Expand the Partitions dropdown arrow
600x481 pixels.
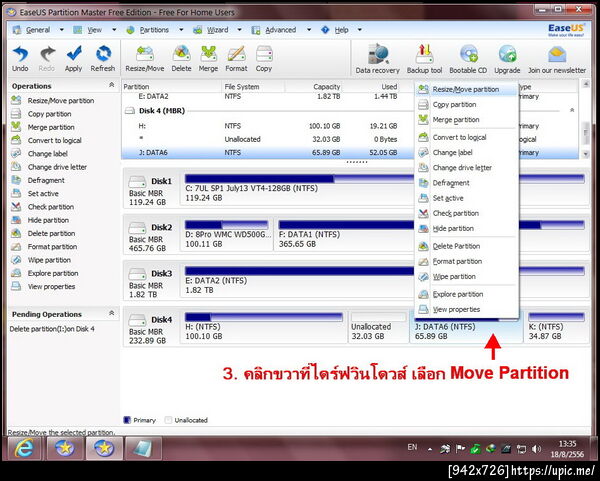coord(181,30)
